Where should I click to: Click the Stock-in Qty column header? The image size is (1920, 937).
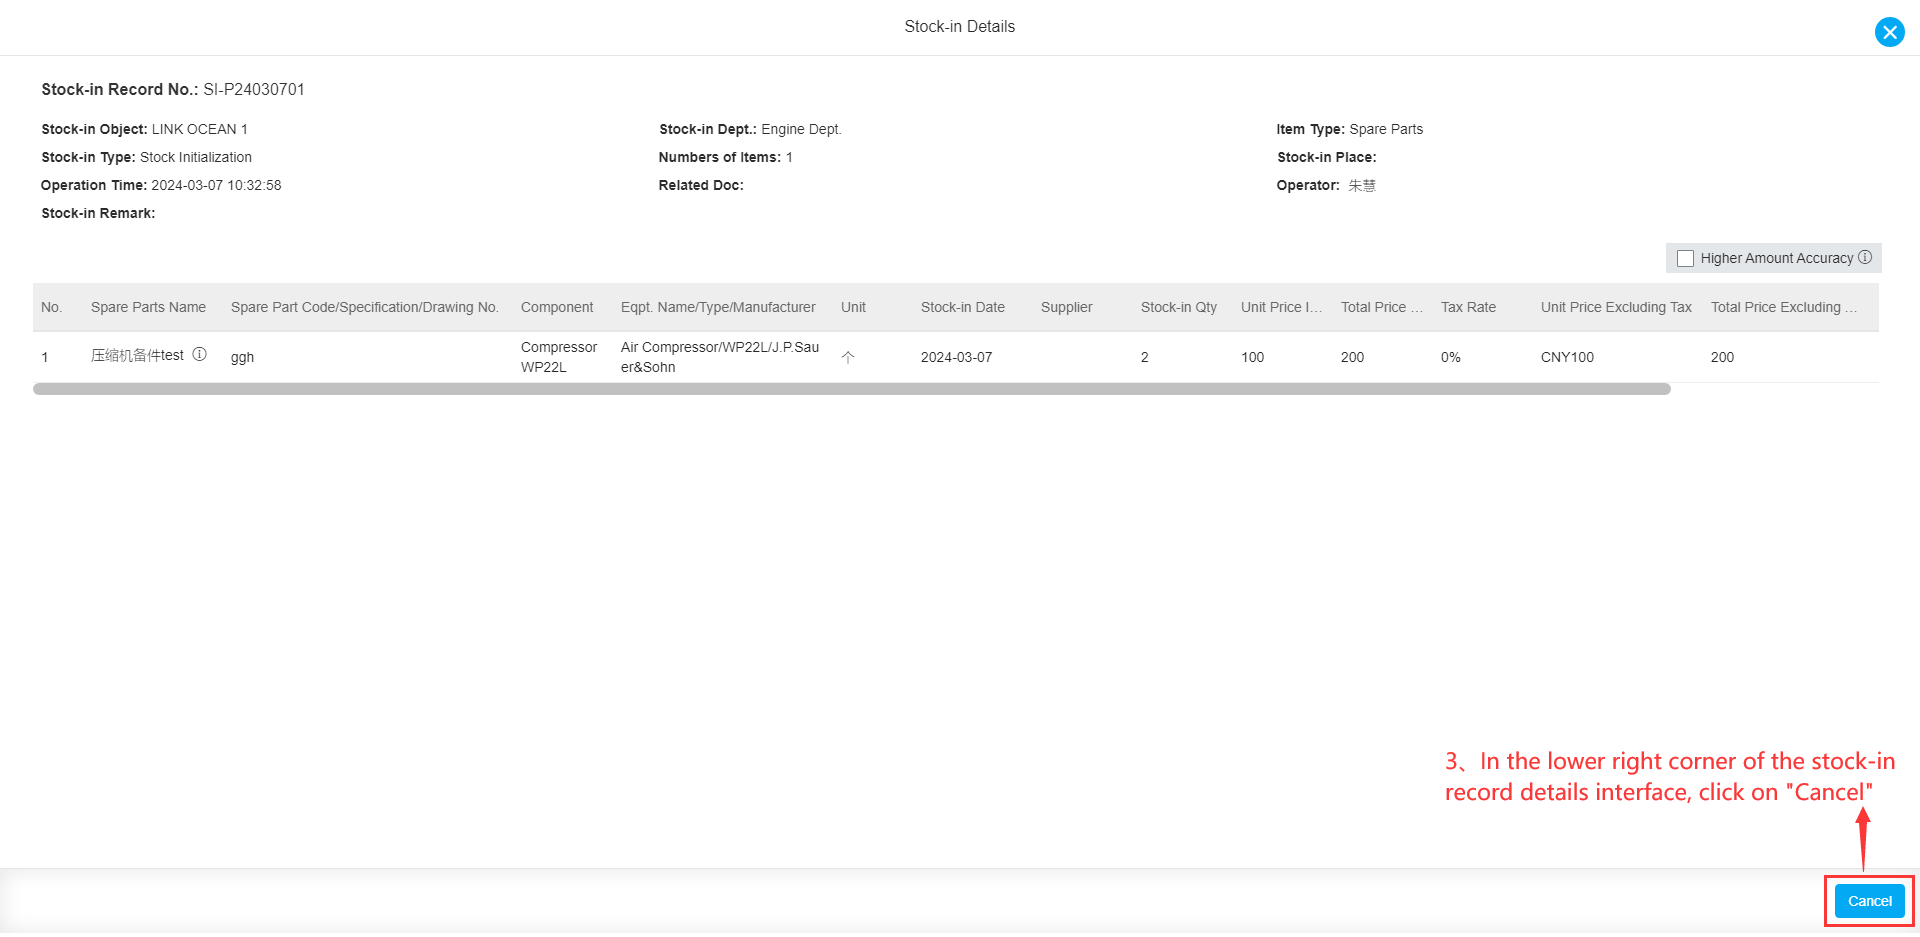point(1178,307)
